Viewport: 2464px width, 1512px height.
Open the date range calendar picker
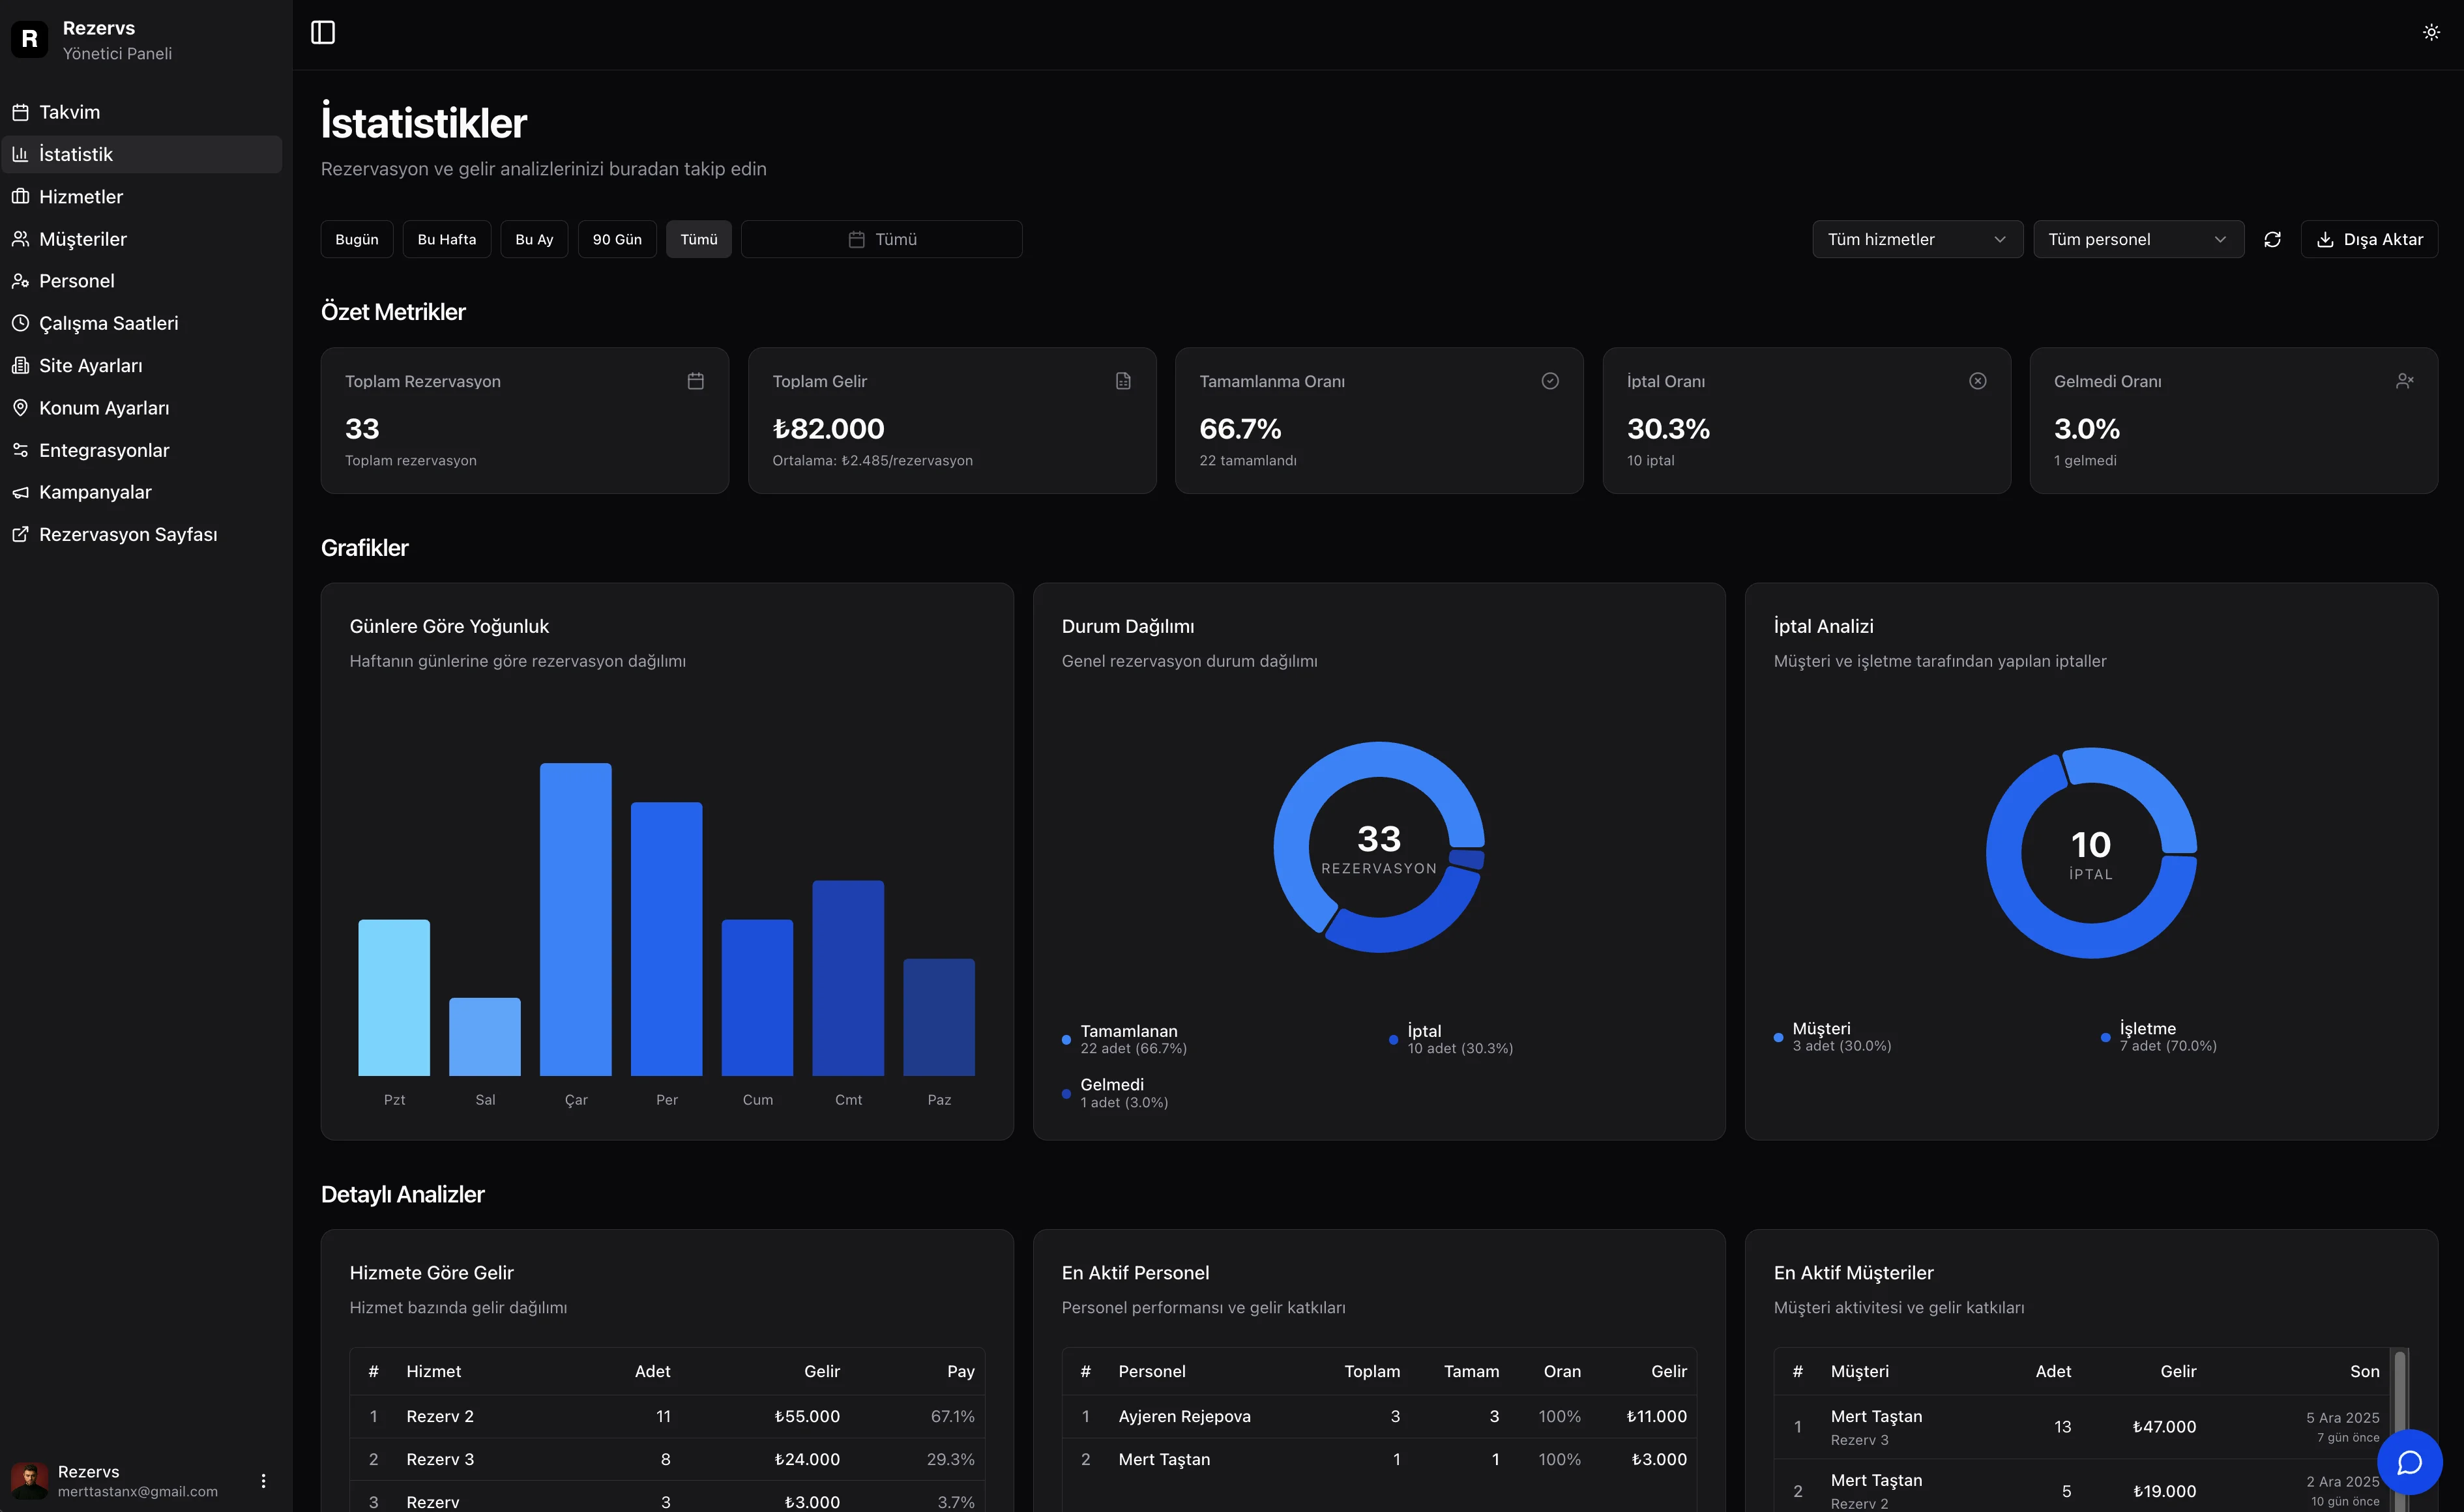(880, 238)
